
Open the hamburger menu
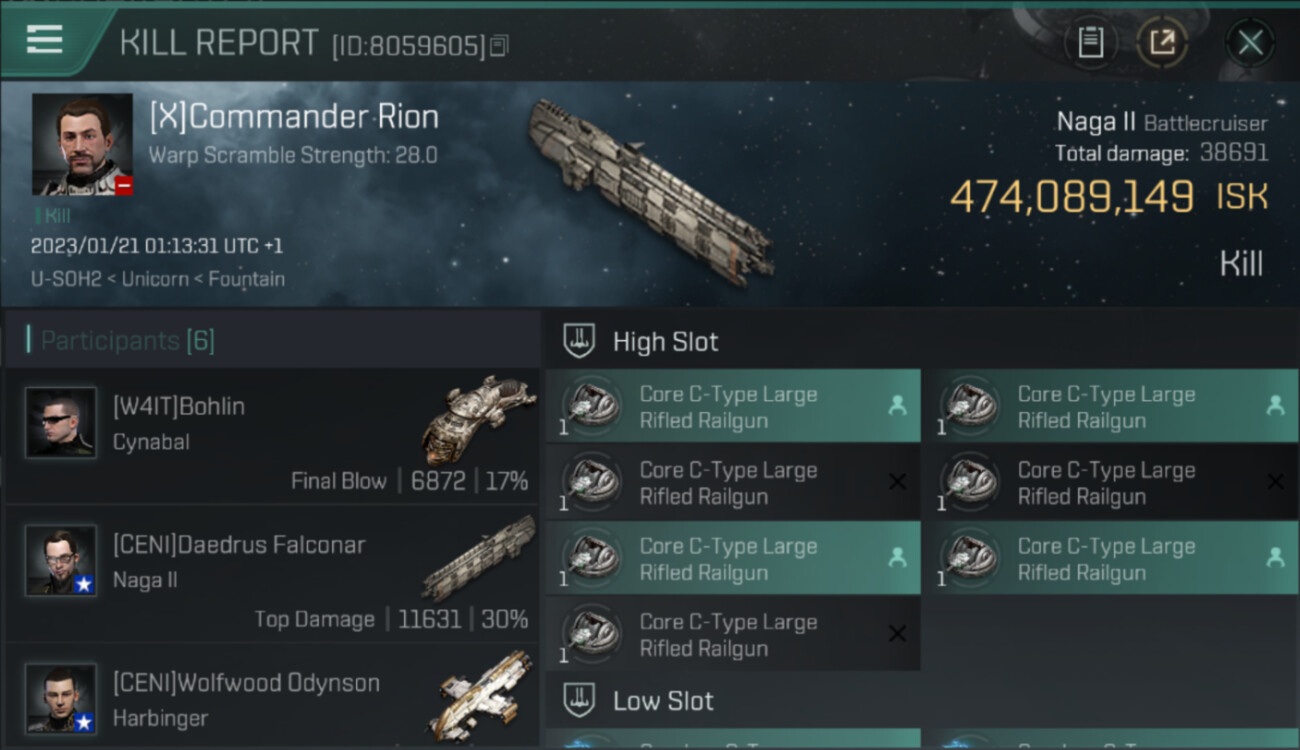tap(44, 40)
